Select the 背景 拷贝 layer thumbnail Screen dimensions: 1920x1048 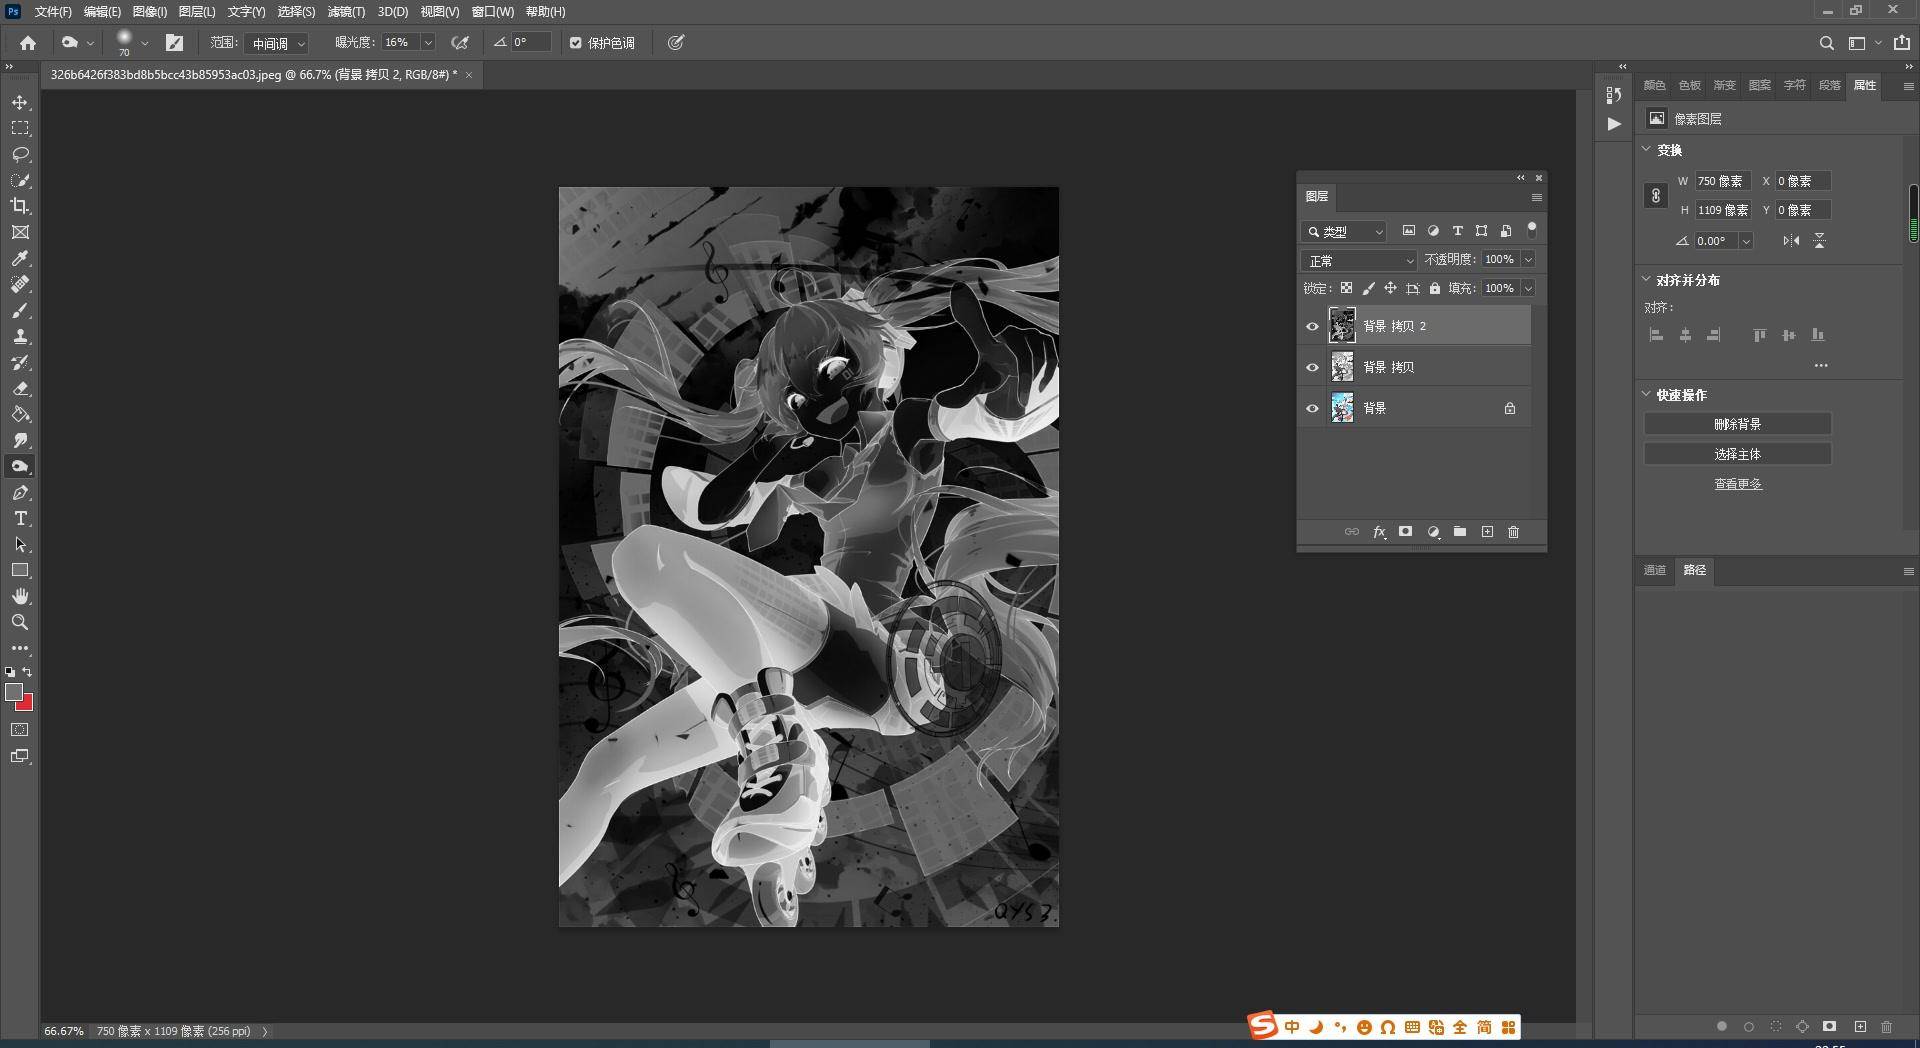(x=1342, y=367)
